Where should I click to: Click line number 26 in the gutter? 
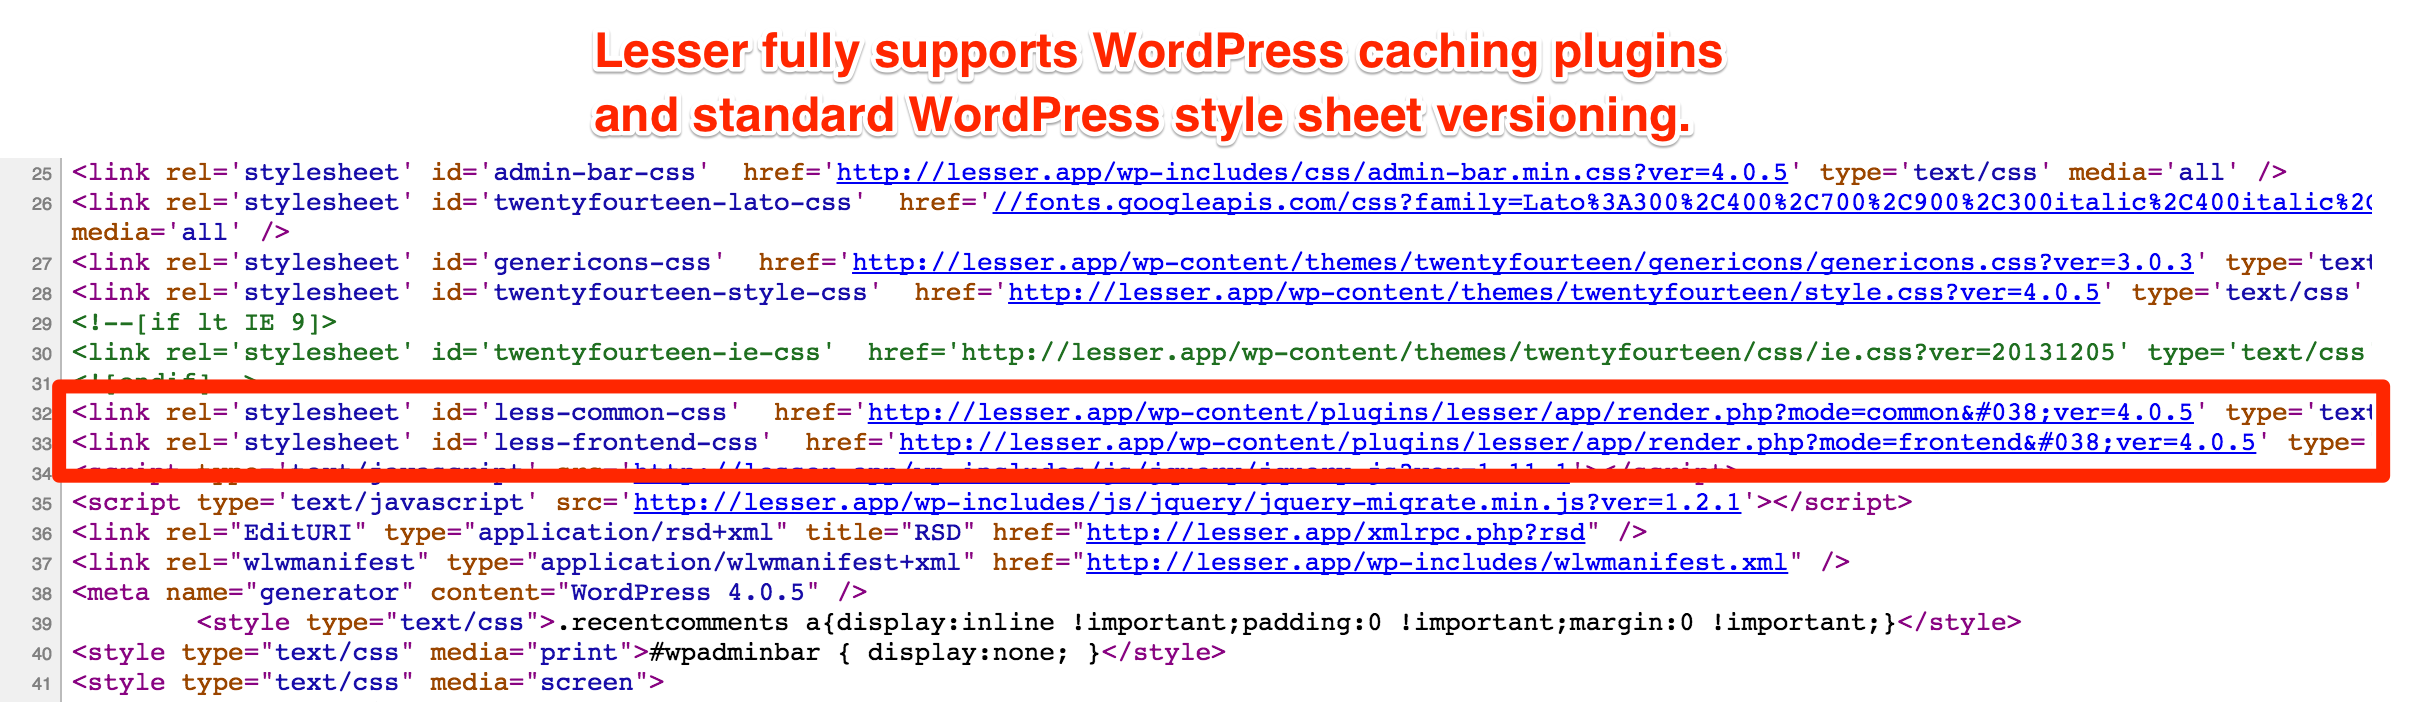coord(41,204)
